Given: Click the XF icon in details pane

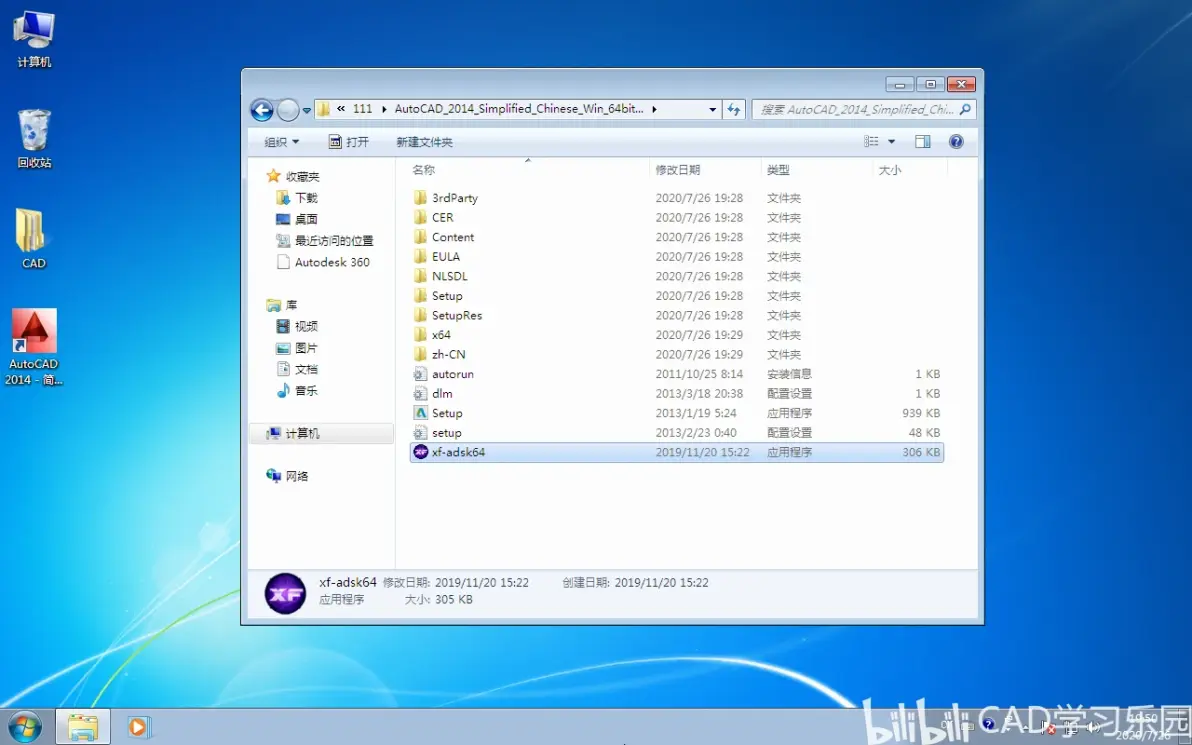Looking at the screenshot, I should (285, 594).
